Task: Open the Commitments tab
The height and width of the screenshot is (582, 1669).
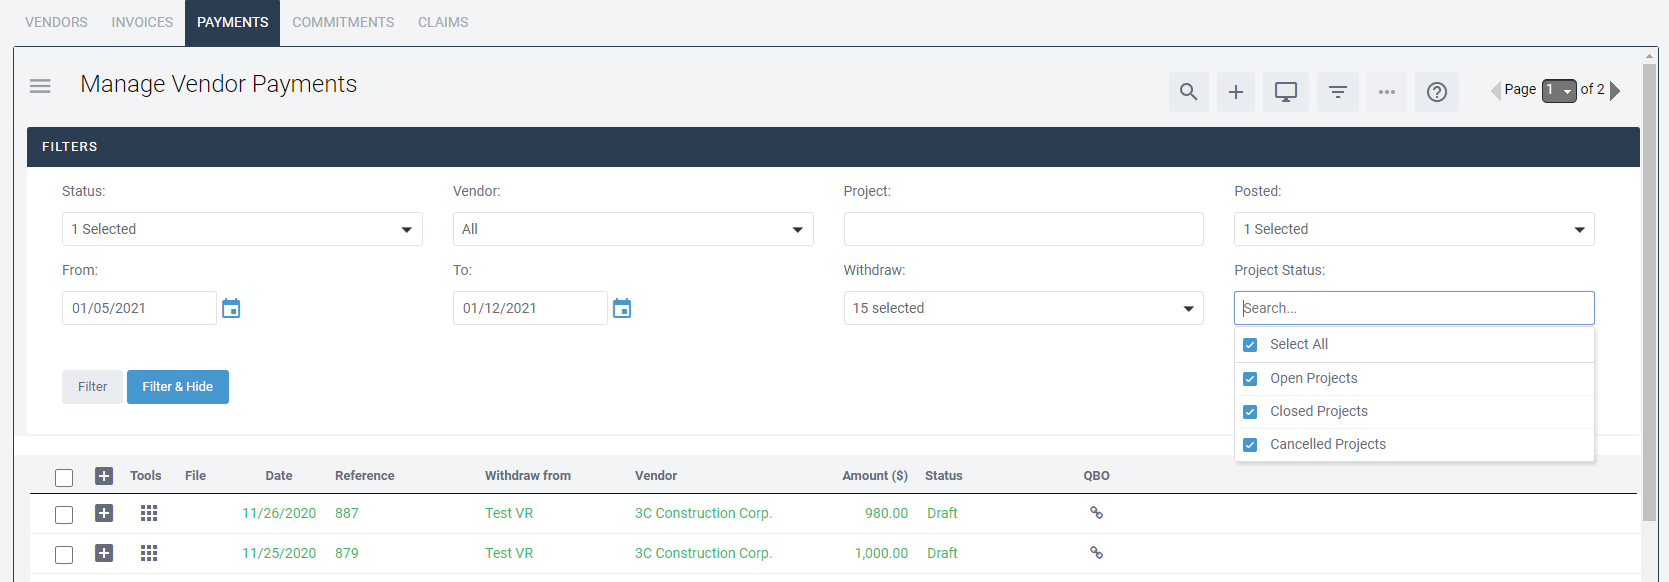Action: coord(343,22)
